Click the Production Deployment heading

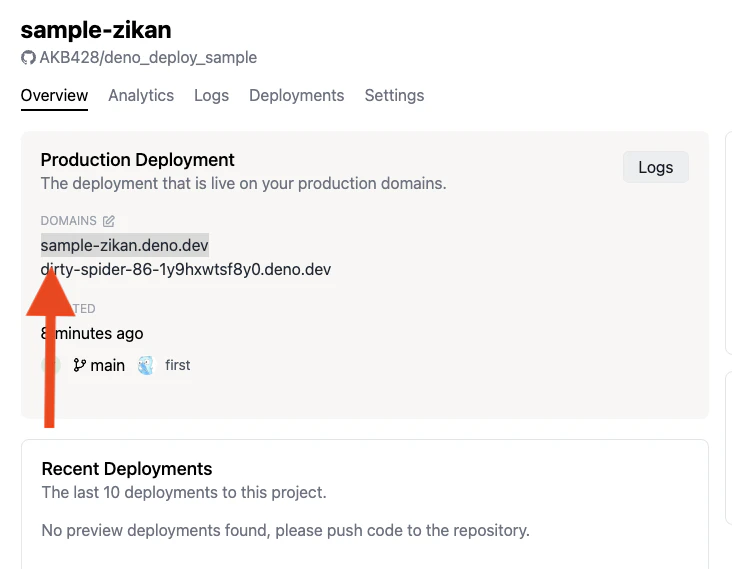click(x=137, y=160)
